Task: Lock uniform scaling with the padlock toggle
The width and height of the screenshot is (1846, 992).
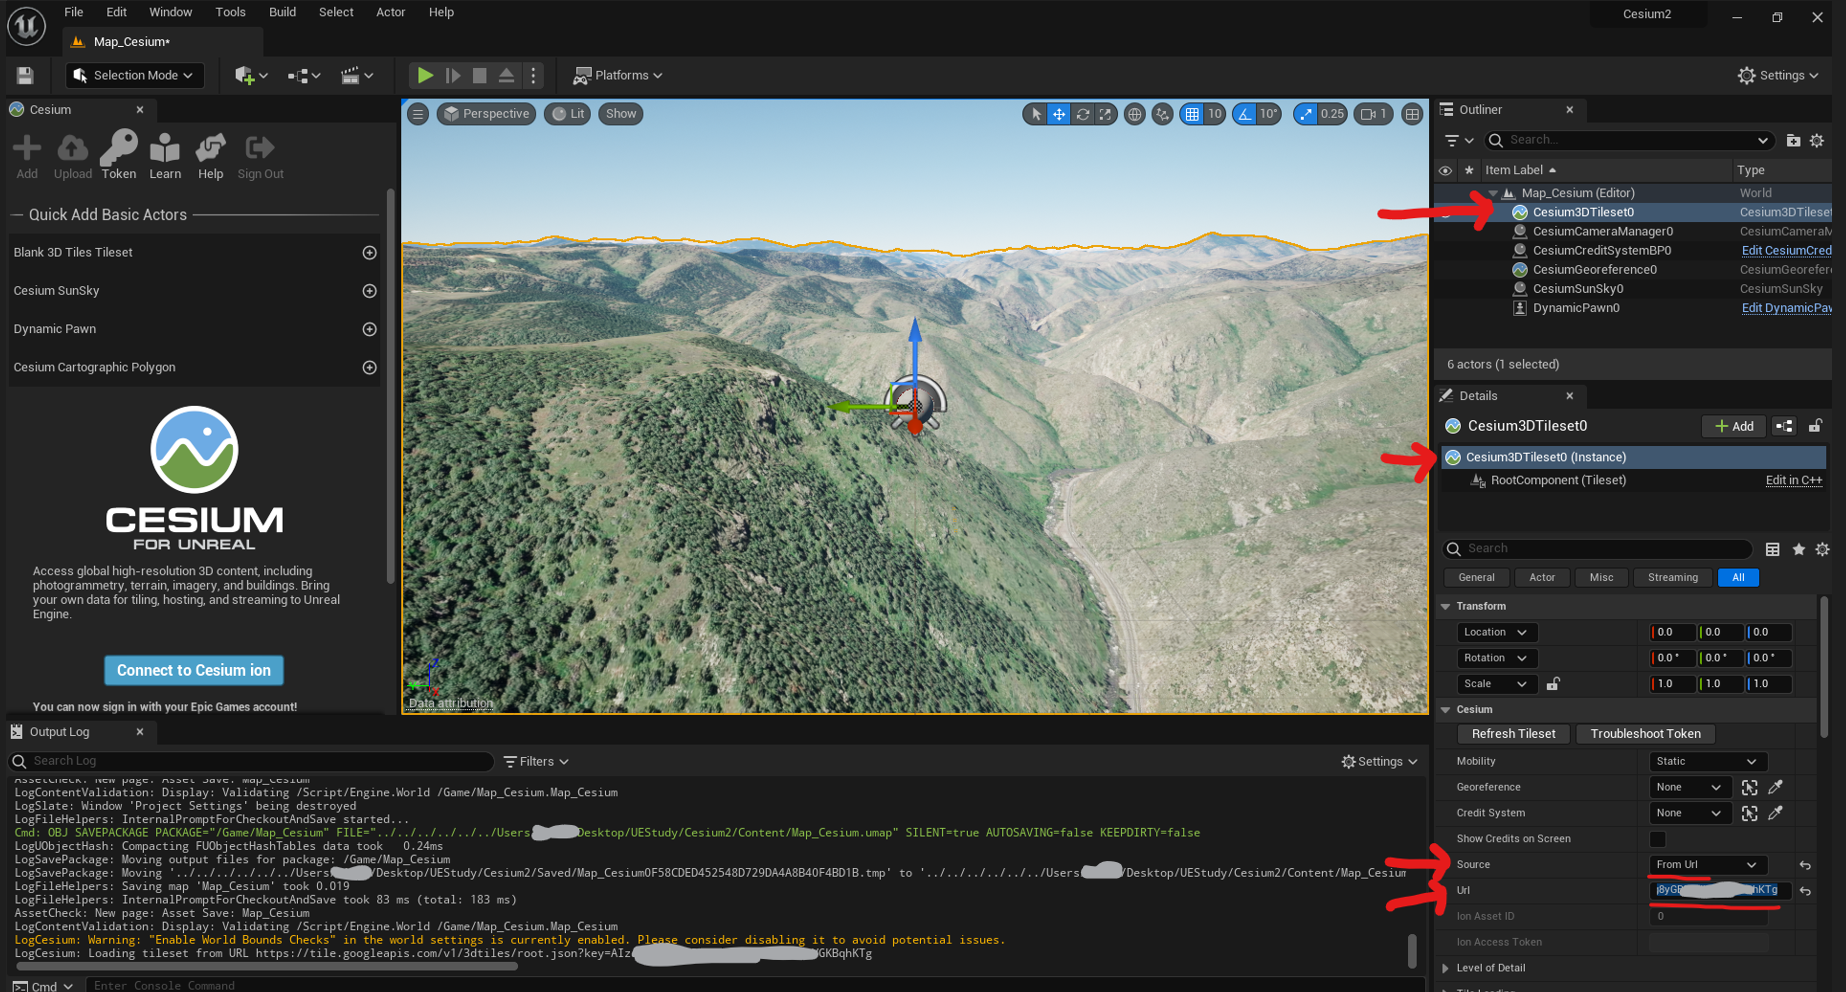Action: coord(1553,684)
